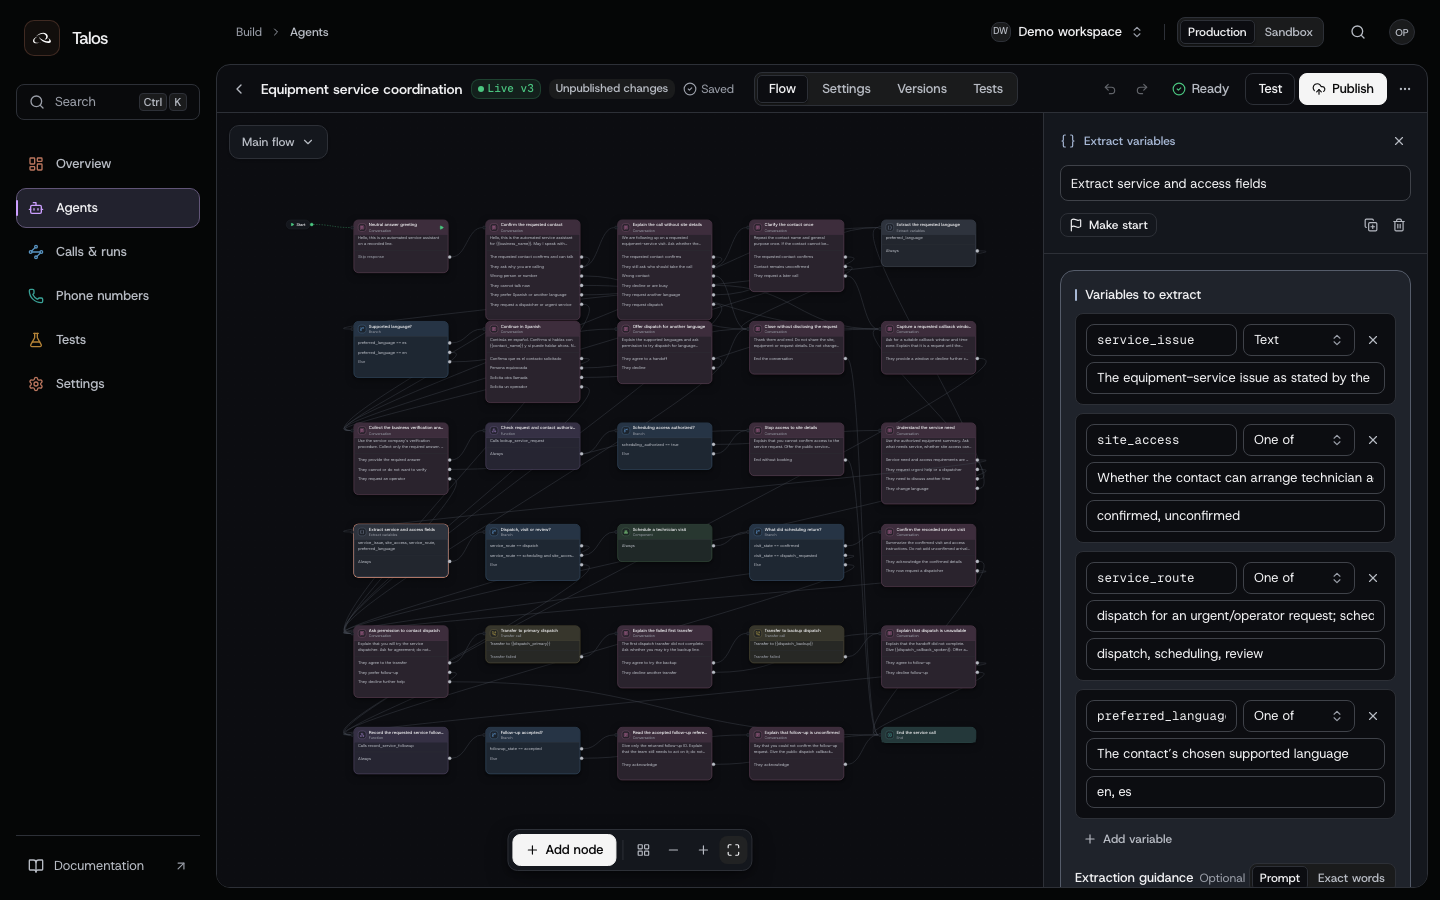Change preferred_language type dropdown
The image size is (1440, 900).
click(1298, 716)
